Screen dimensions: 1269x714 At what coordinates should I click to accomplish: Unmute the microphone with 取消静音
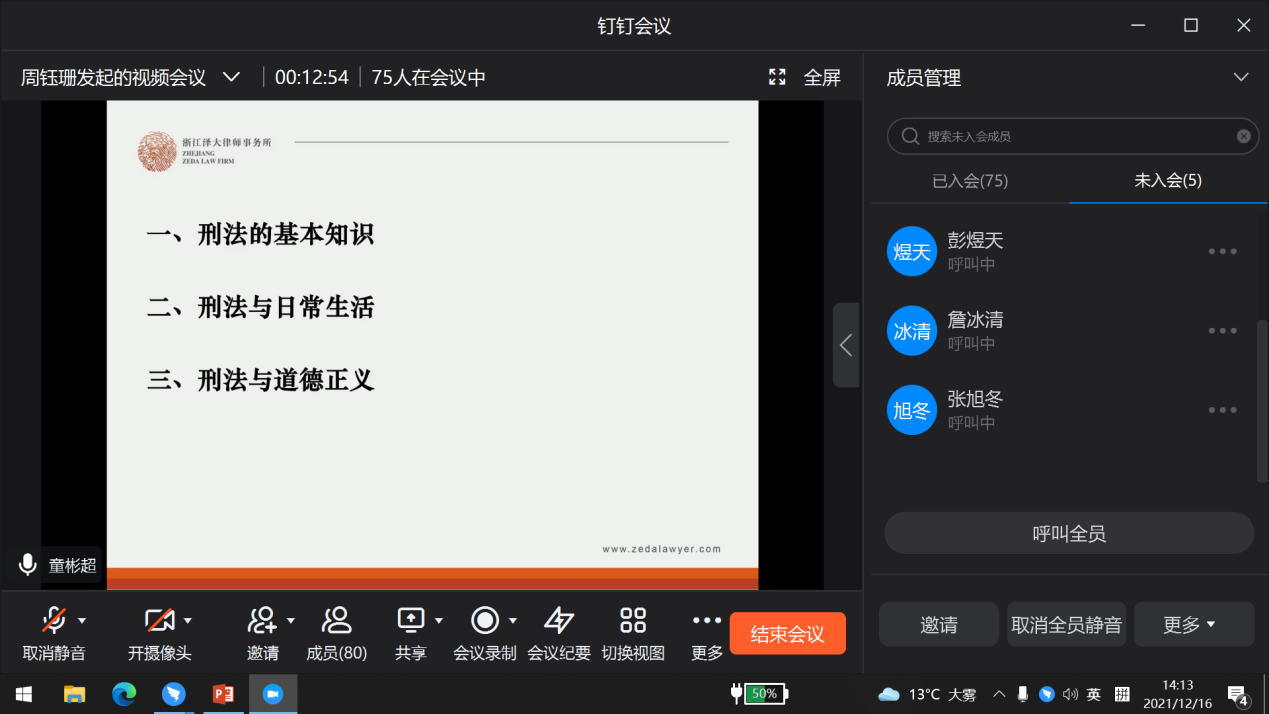(x=54, y=622)
